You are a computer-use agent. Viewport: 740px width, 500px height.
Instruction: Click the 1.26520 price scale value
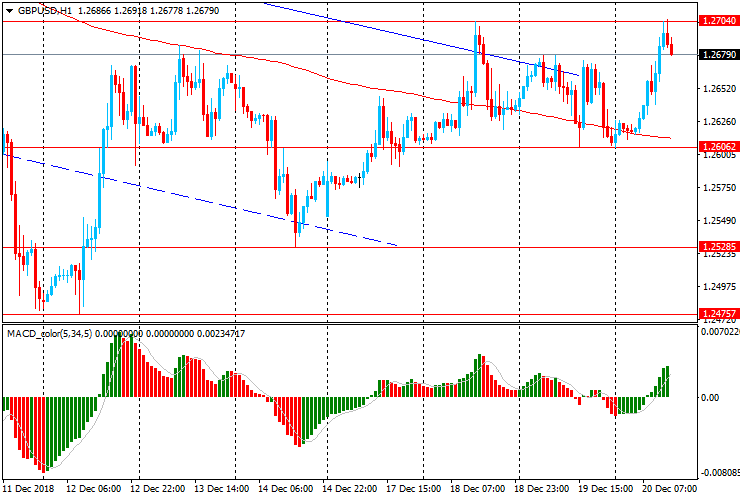click(719, 89)
